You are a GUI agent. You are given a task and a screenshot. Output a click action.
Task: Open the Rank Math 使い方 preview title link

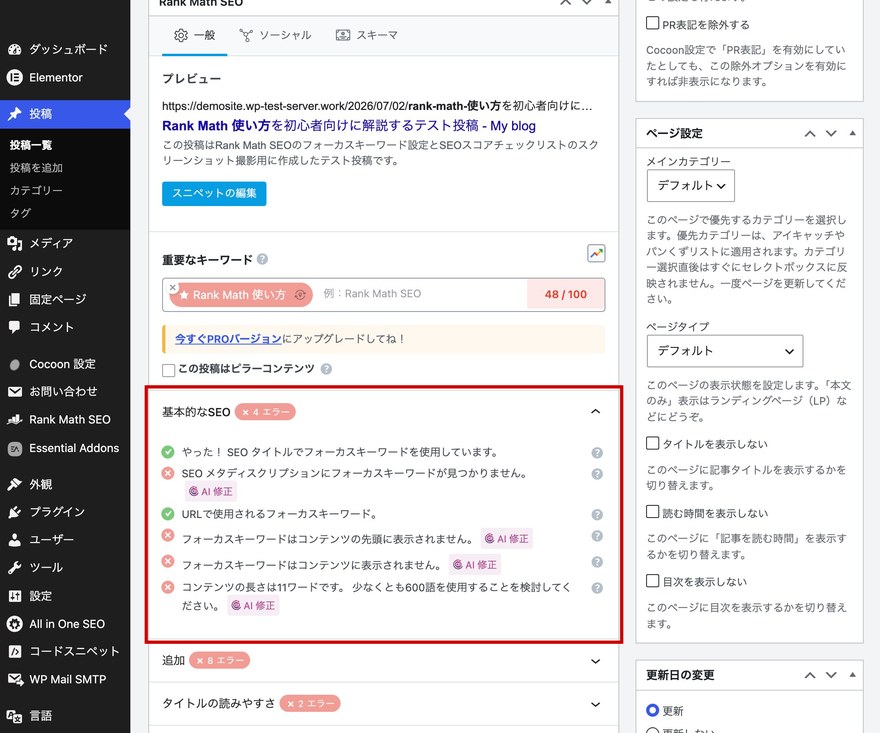coord(349,126)
